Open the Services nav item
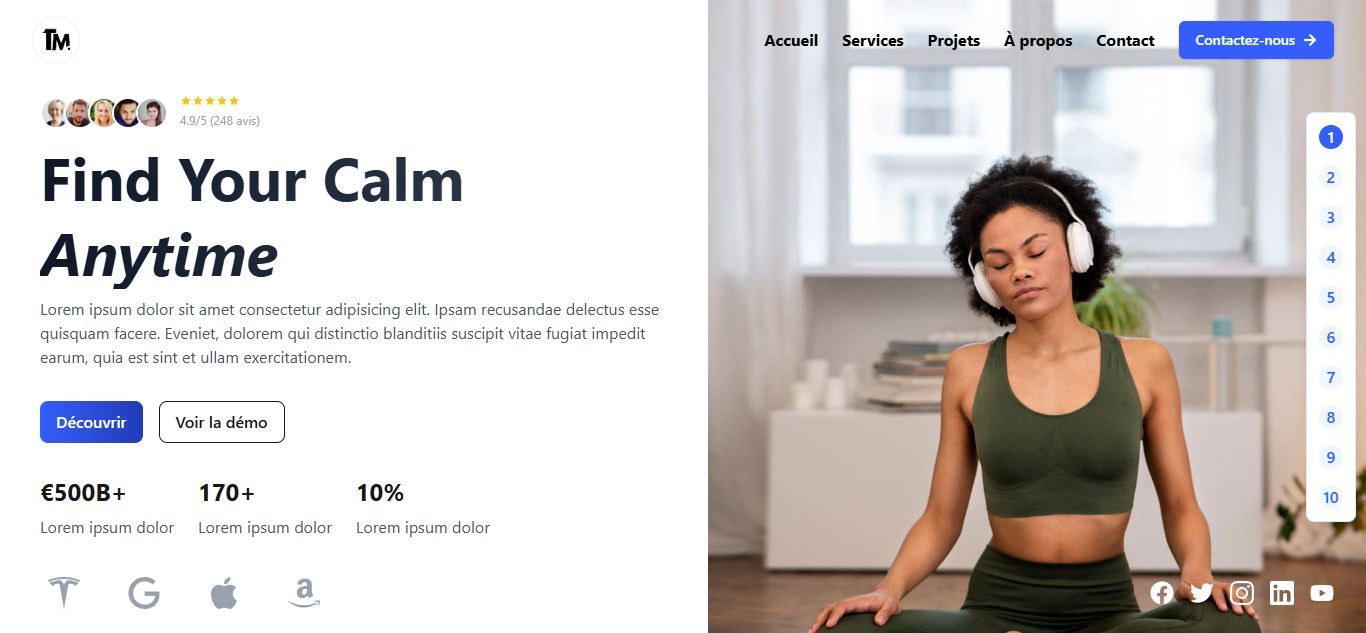The width and height of the screenshot is (1366, 633). [x=872, y=41]
